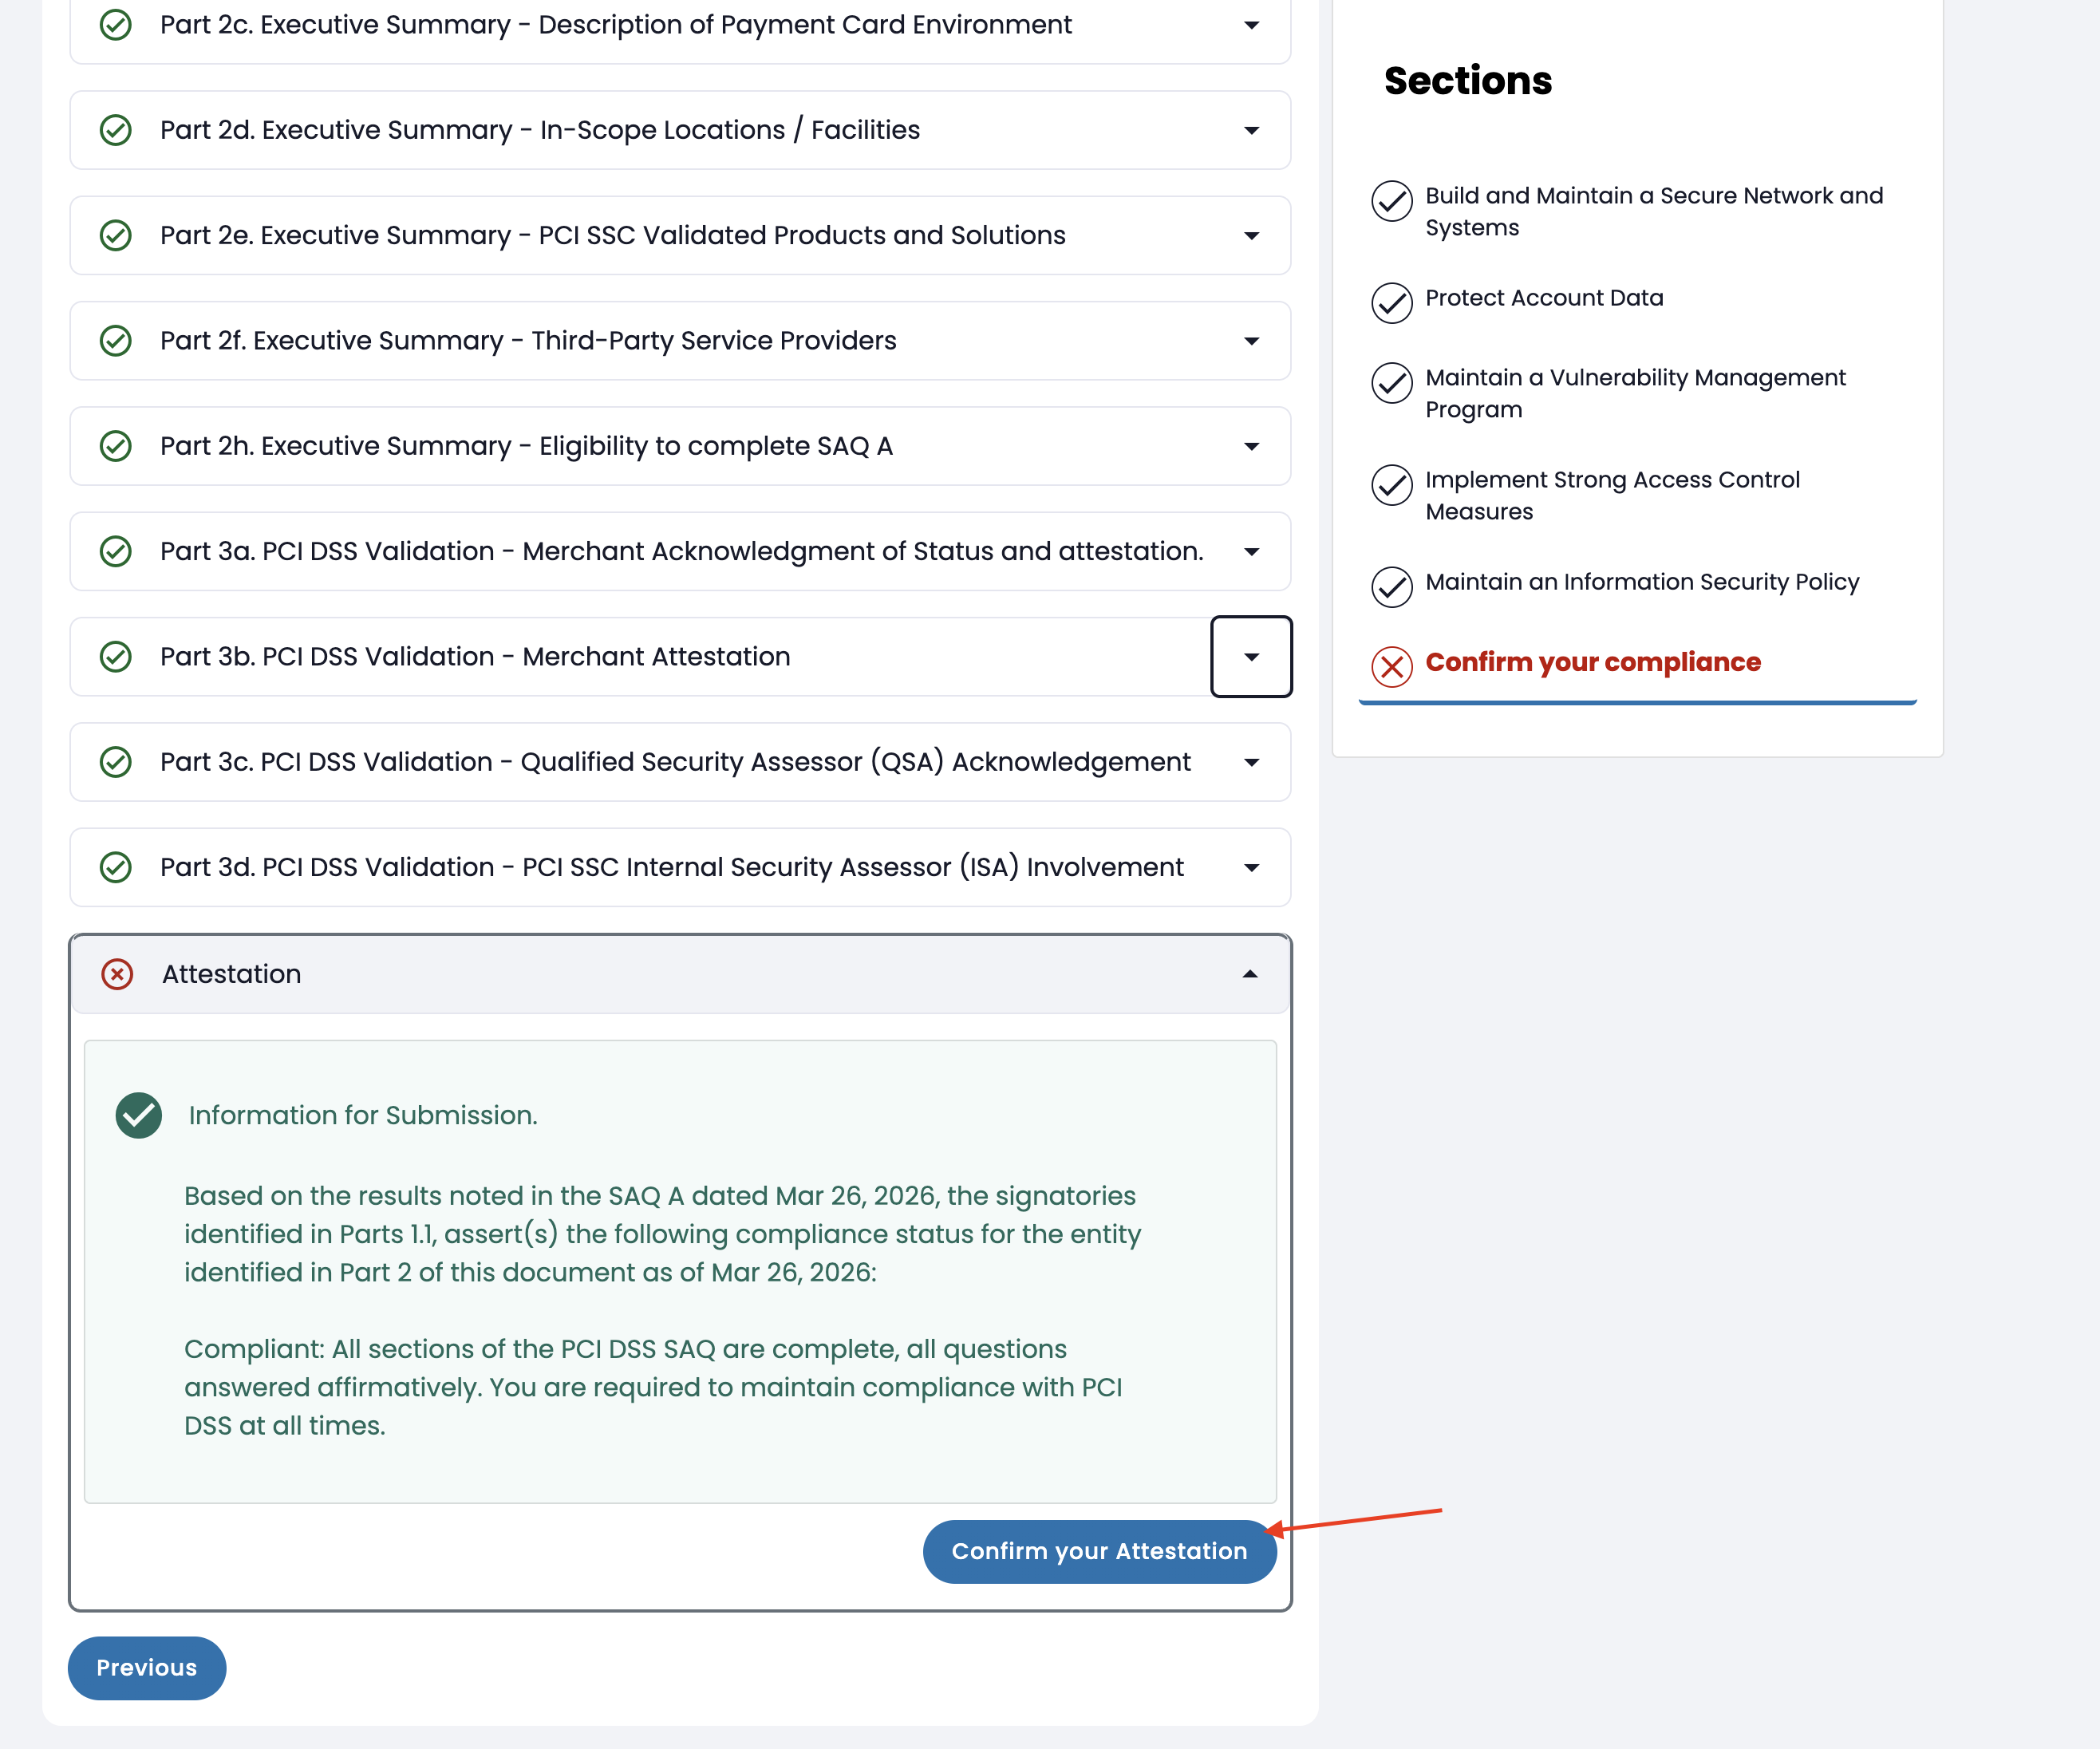Image resolution: width=2100 pixels, height=1749 pixels.
Task: Click the red X icon beside Attestation
Action: tap(117, 974)
